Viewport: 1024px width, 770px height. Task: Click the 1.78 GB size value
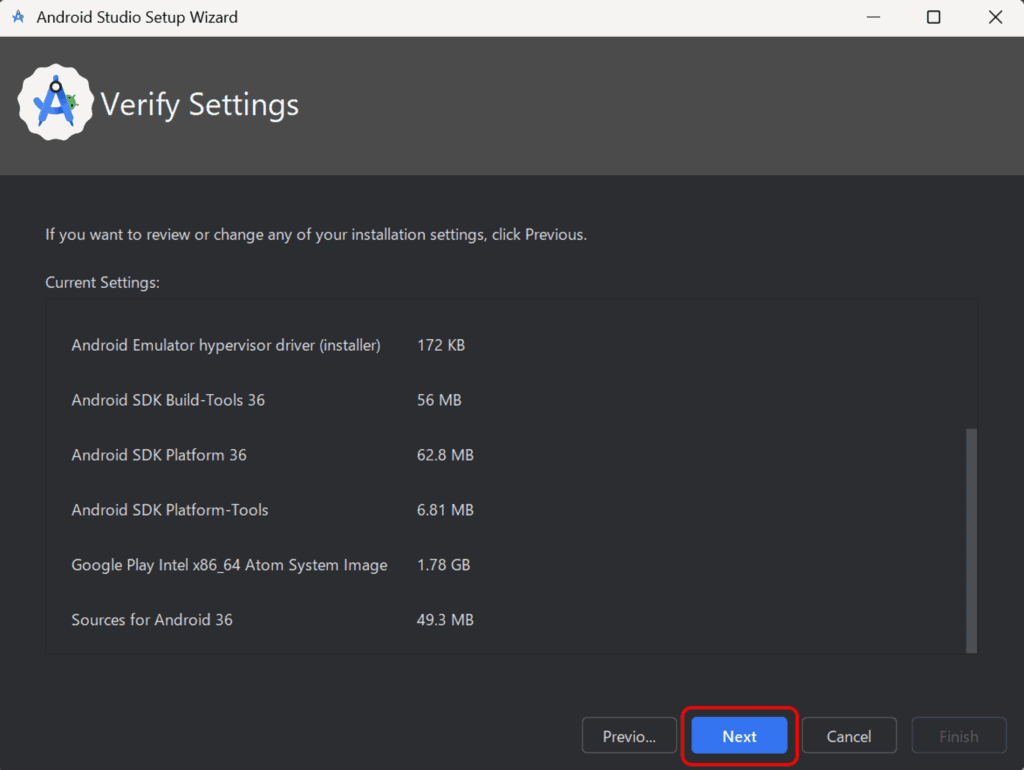click(x=443, y=565)
